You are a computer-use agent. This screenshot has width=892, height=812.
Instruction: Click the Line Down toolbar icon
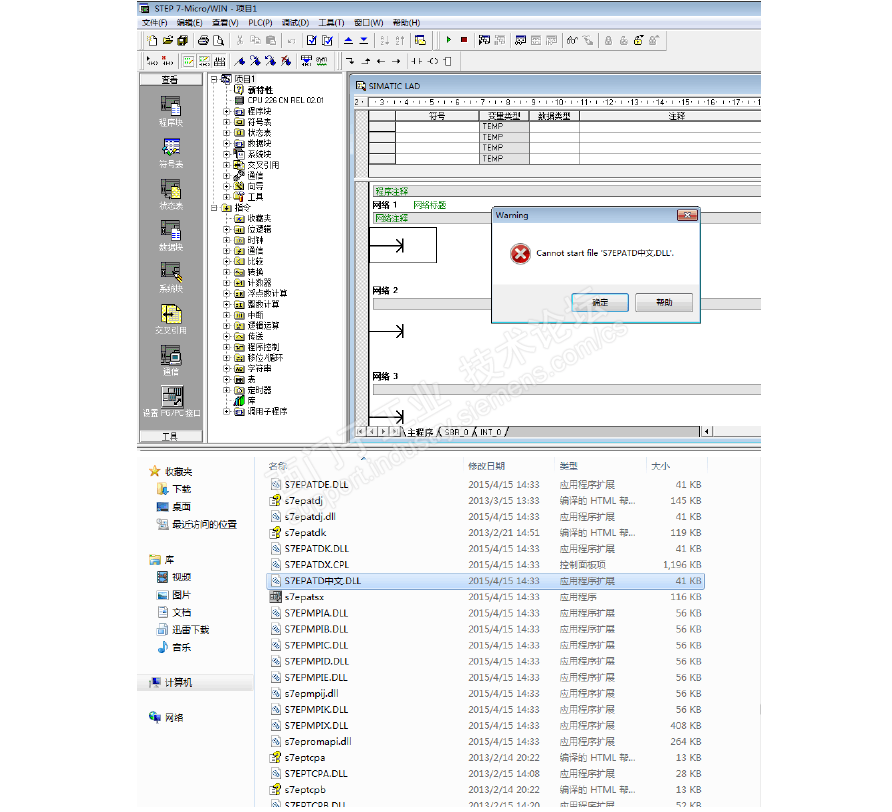(350, 61)
